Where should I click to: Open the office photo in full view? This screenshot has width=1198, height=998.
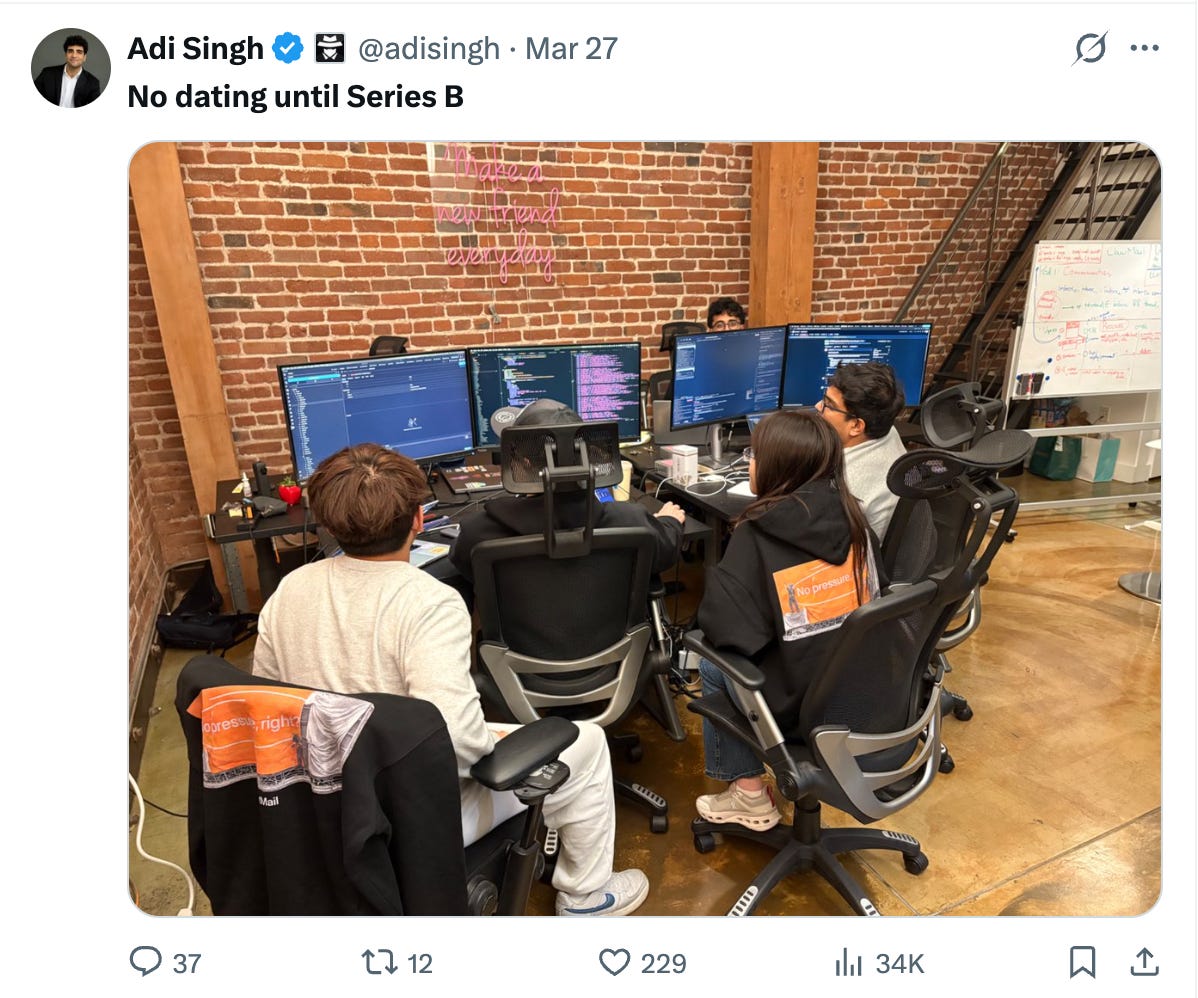(645, 528)
